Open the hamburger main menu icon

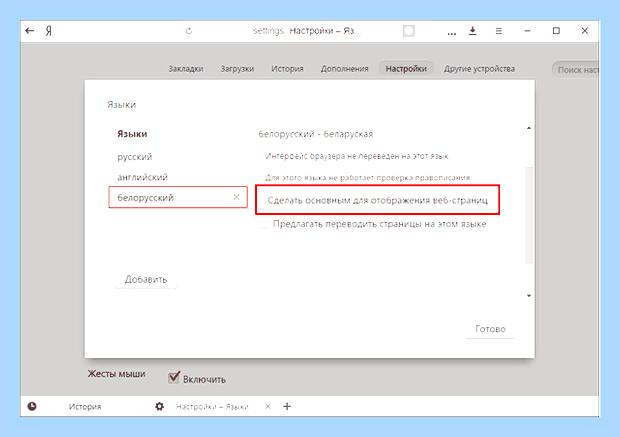click(x=499, y=31)
